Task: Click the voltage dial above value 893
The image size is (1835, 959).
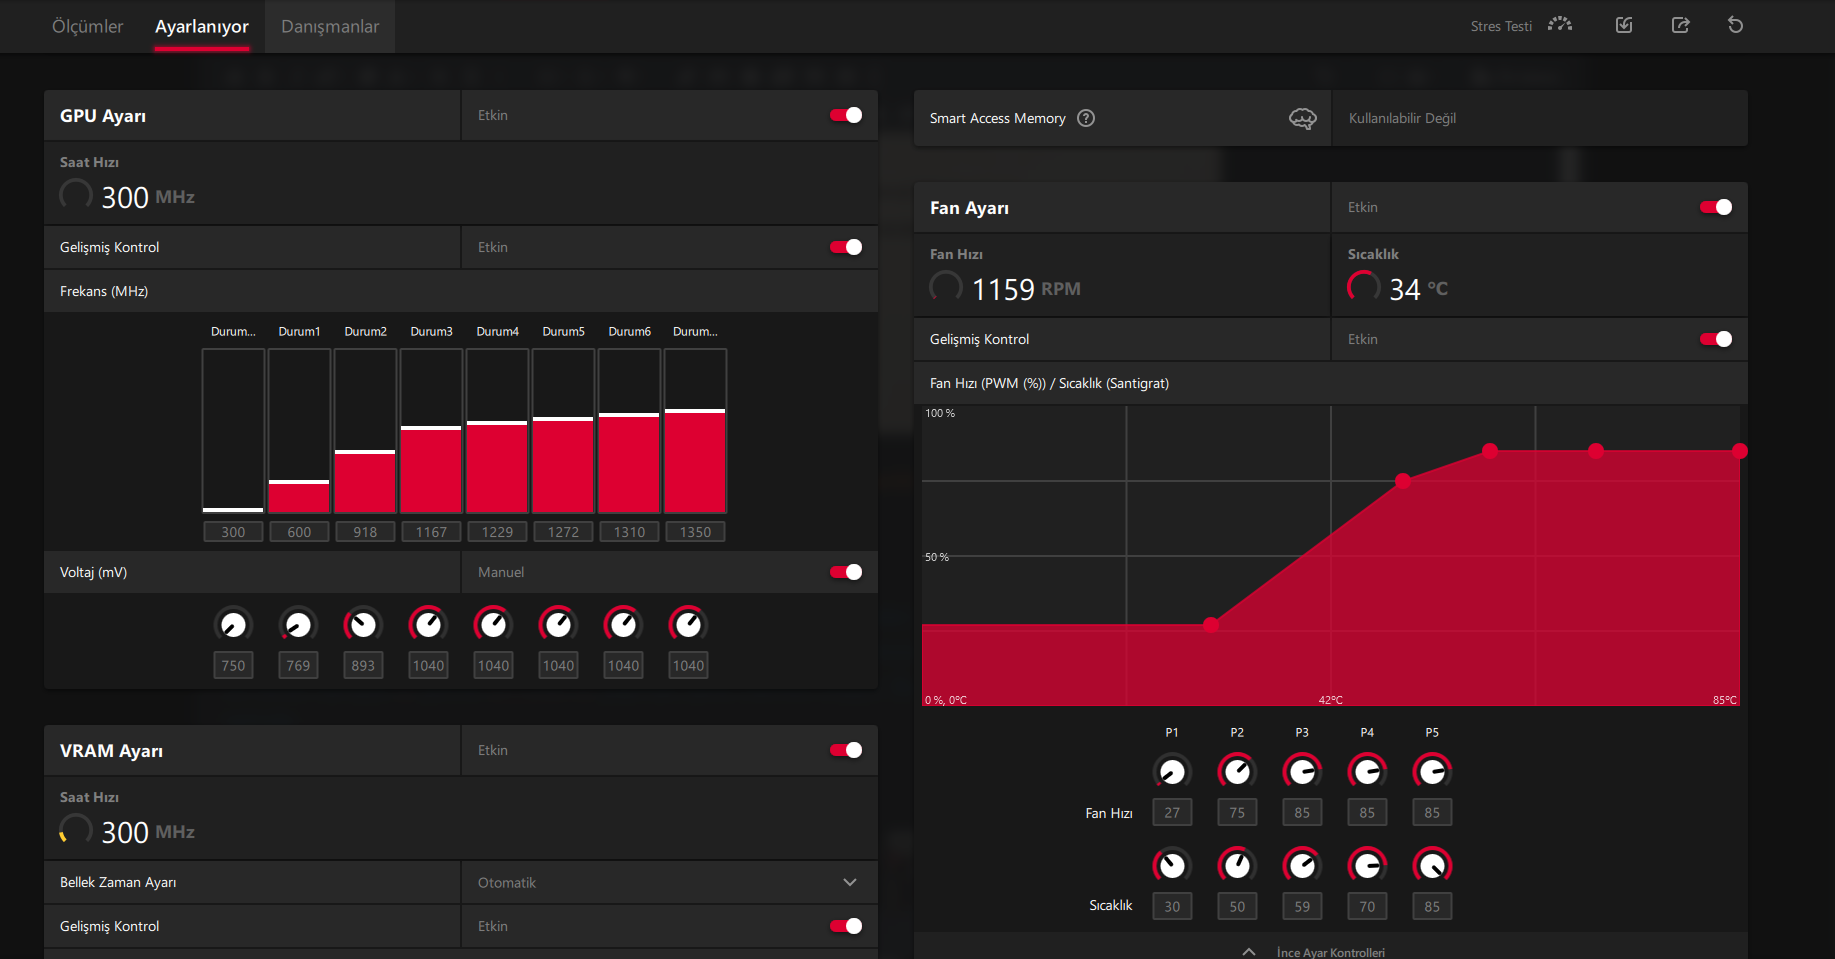Action: (x=363, y=625)
